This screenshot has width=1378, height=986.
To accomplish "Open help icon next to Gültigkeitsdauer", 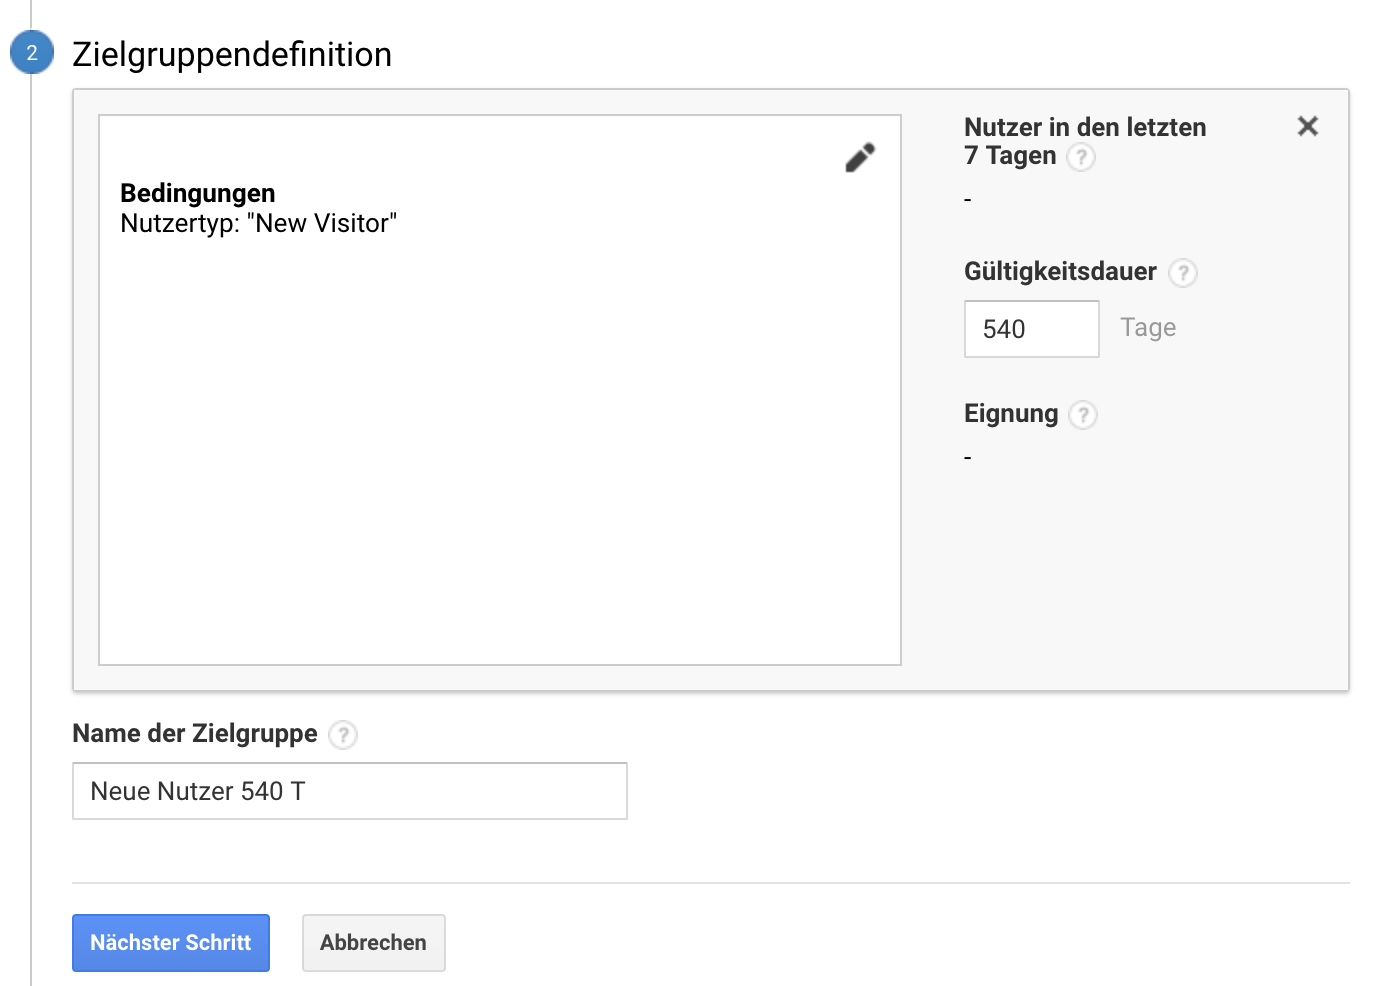I will [x=1183, y=273].
